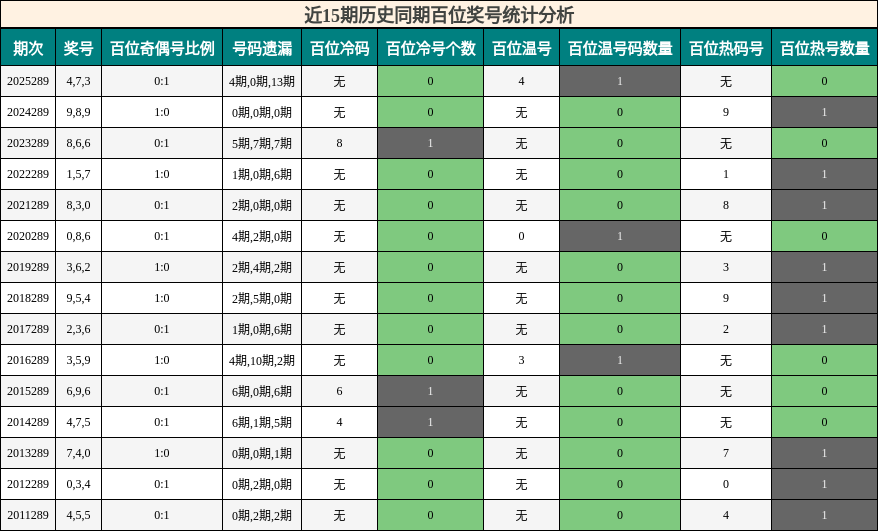The image size is (878, 531).
Task: Click warm number 3 in row 2016289
Action: pos(521,360)
